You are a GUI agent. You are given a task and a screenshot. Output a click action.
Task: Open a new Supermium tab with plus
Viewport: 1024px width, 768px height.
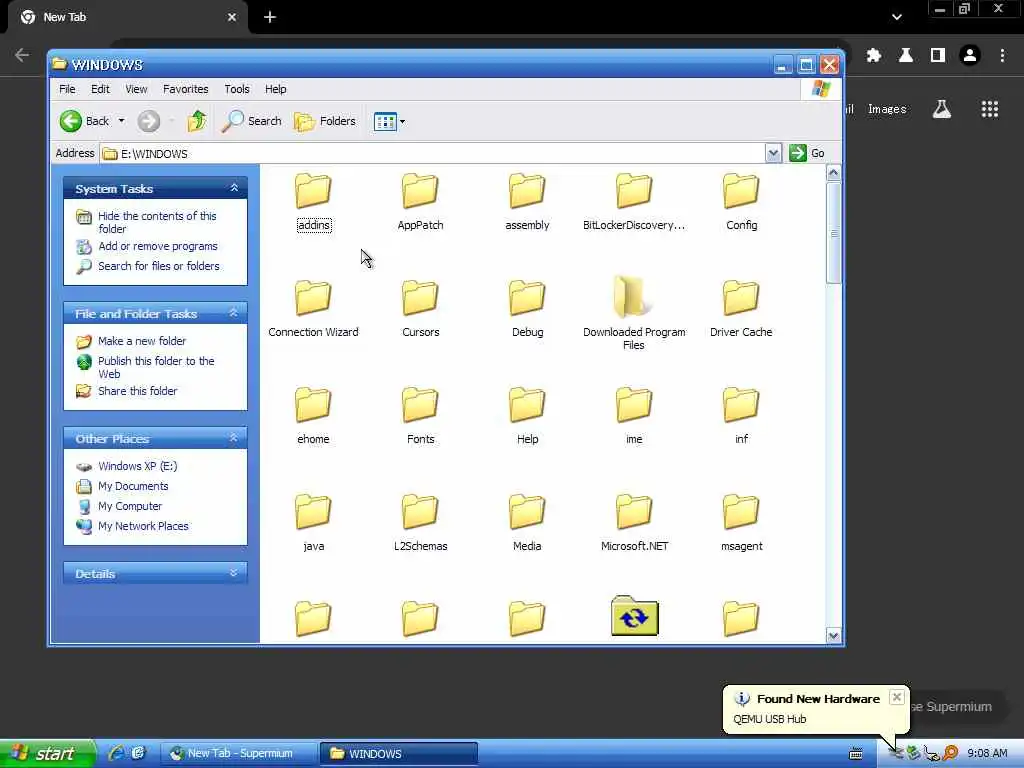[x=270, y=17]
